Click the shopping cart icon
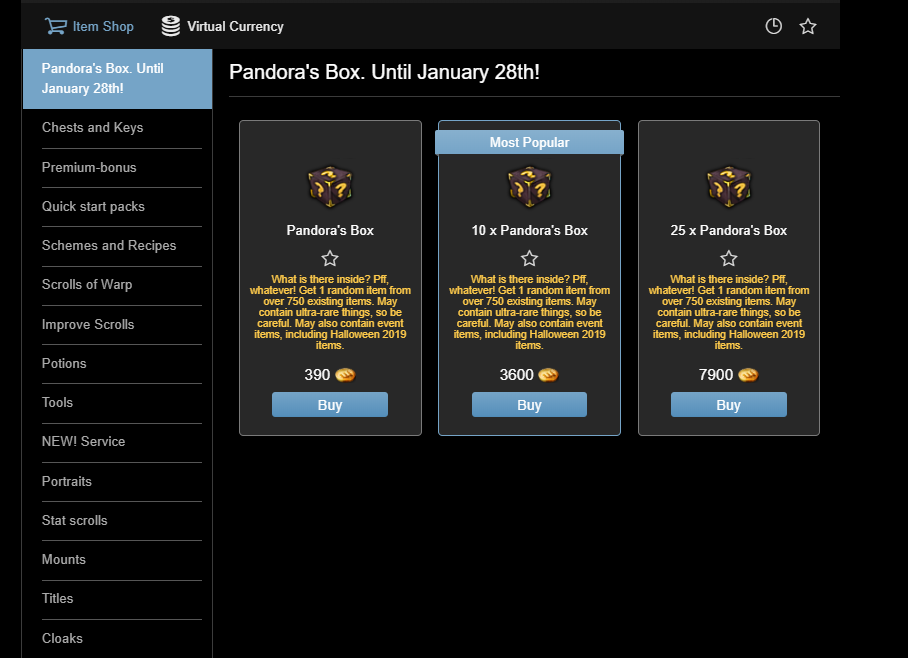The height and width of the screenshot is (658, 908). (x=56, y=27)
